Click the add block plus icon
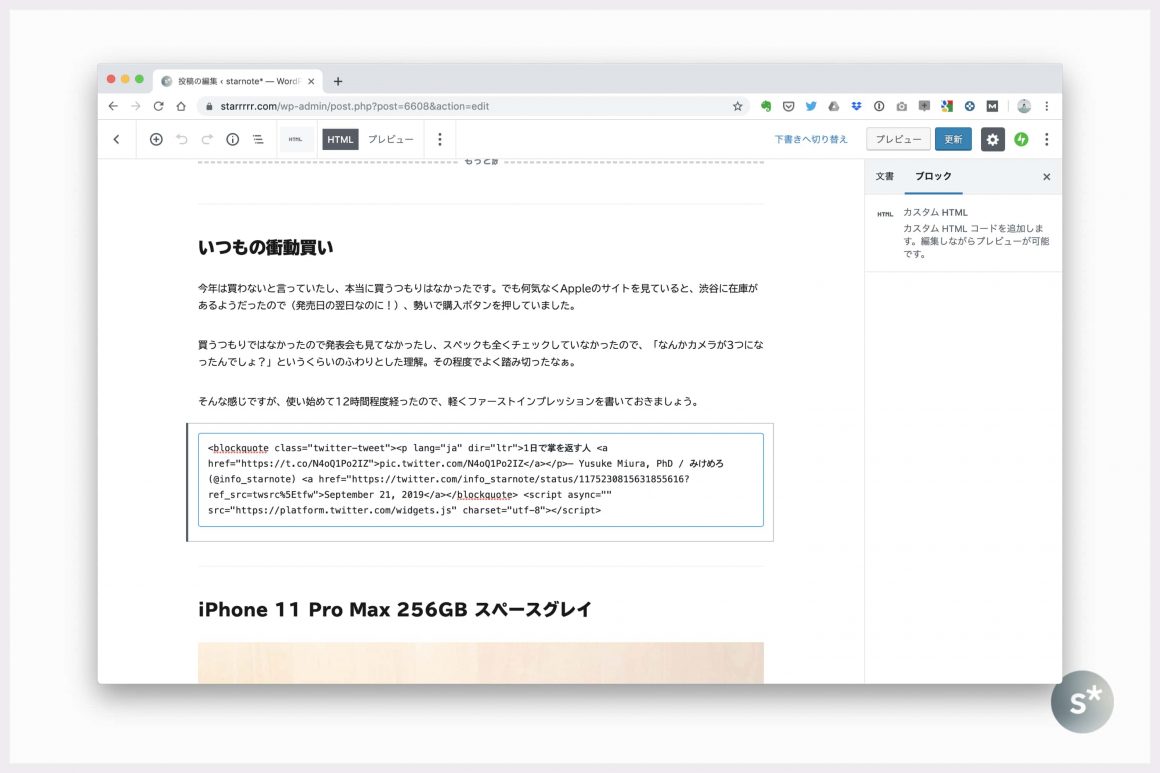Screen dimensions: 1160x773 click(x=156, y=140)
